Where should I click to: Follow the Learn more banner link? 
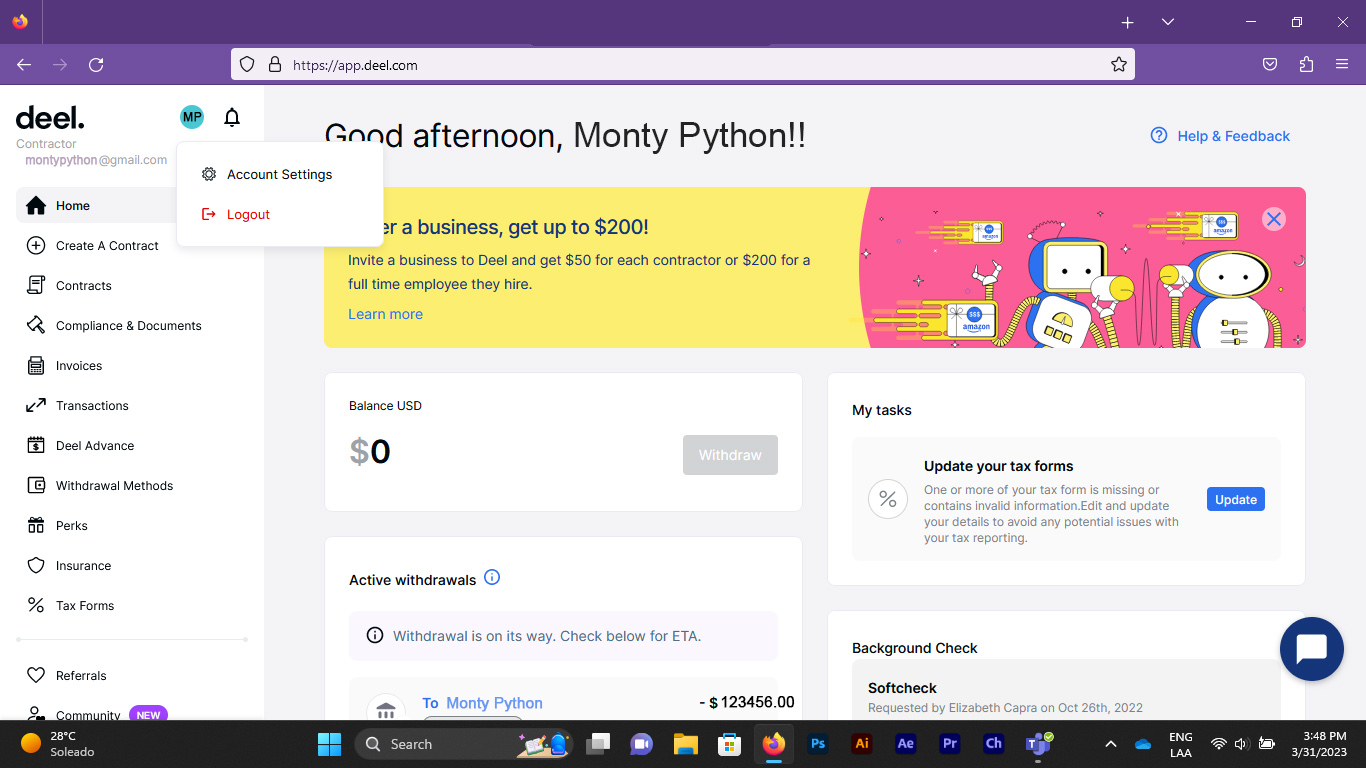pos(385,314)
